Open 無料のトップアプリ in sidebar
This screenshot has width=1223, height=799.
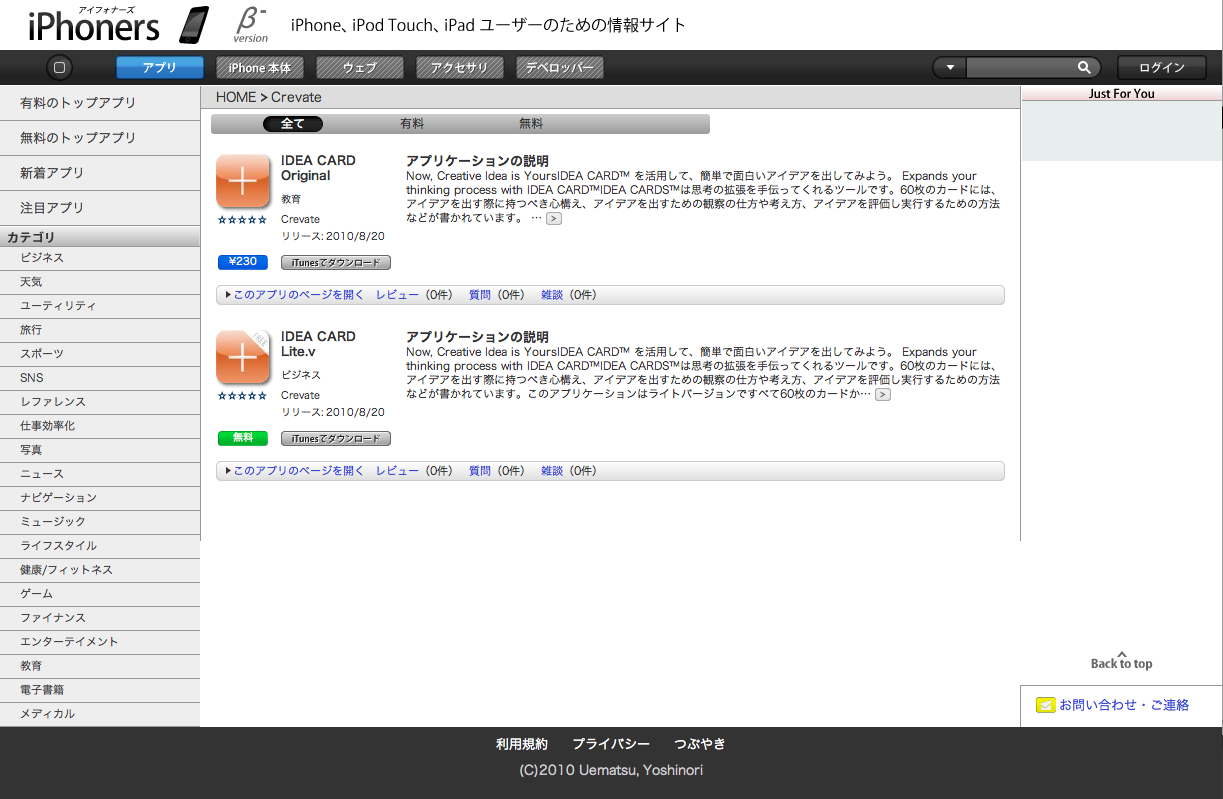point(100,138)
